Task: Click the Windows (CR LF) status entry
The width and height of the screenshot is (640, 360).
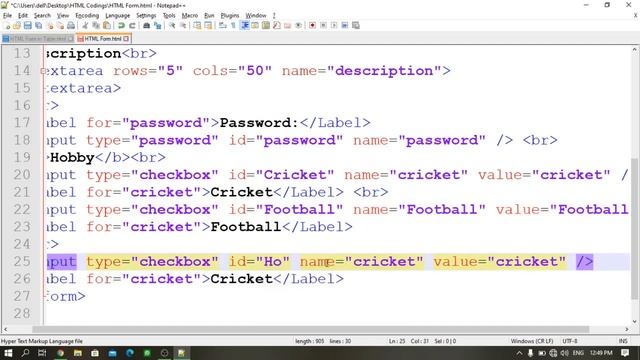Action: click(531, 341)
